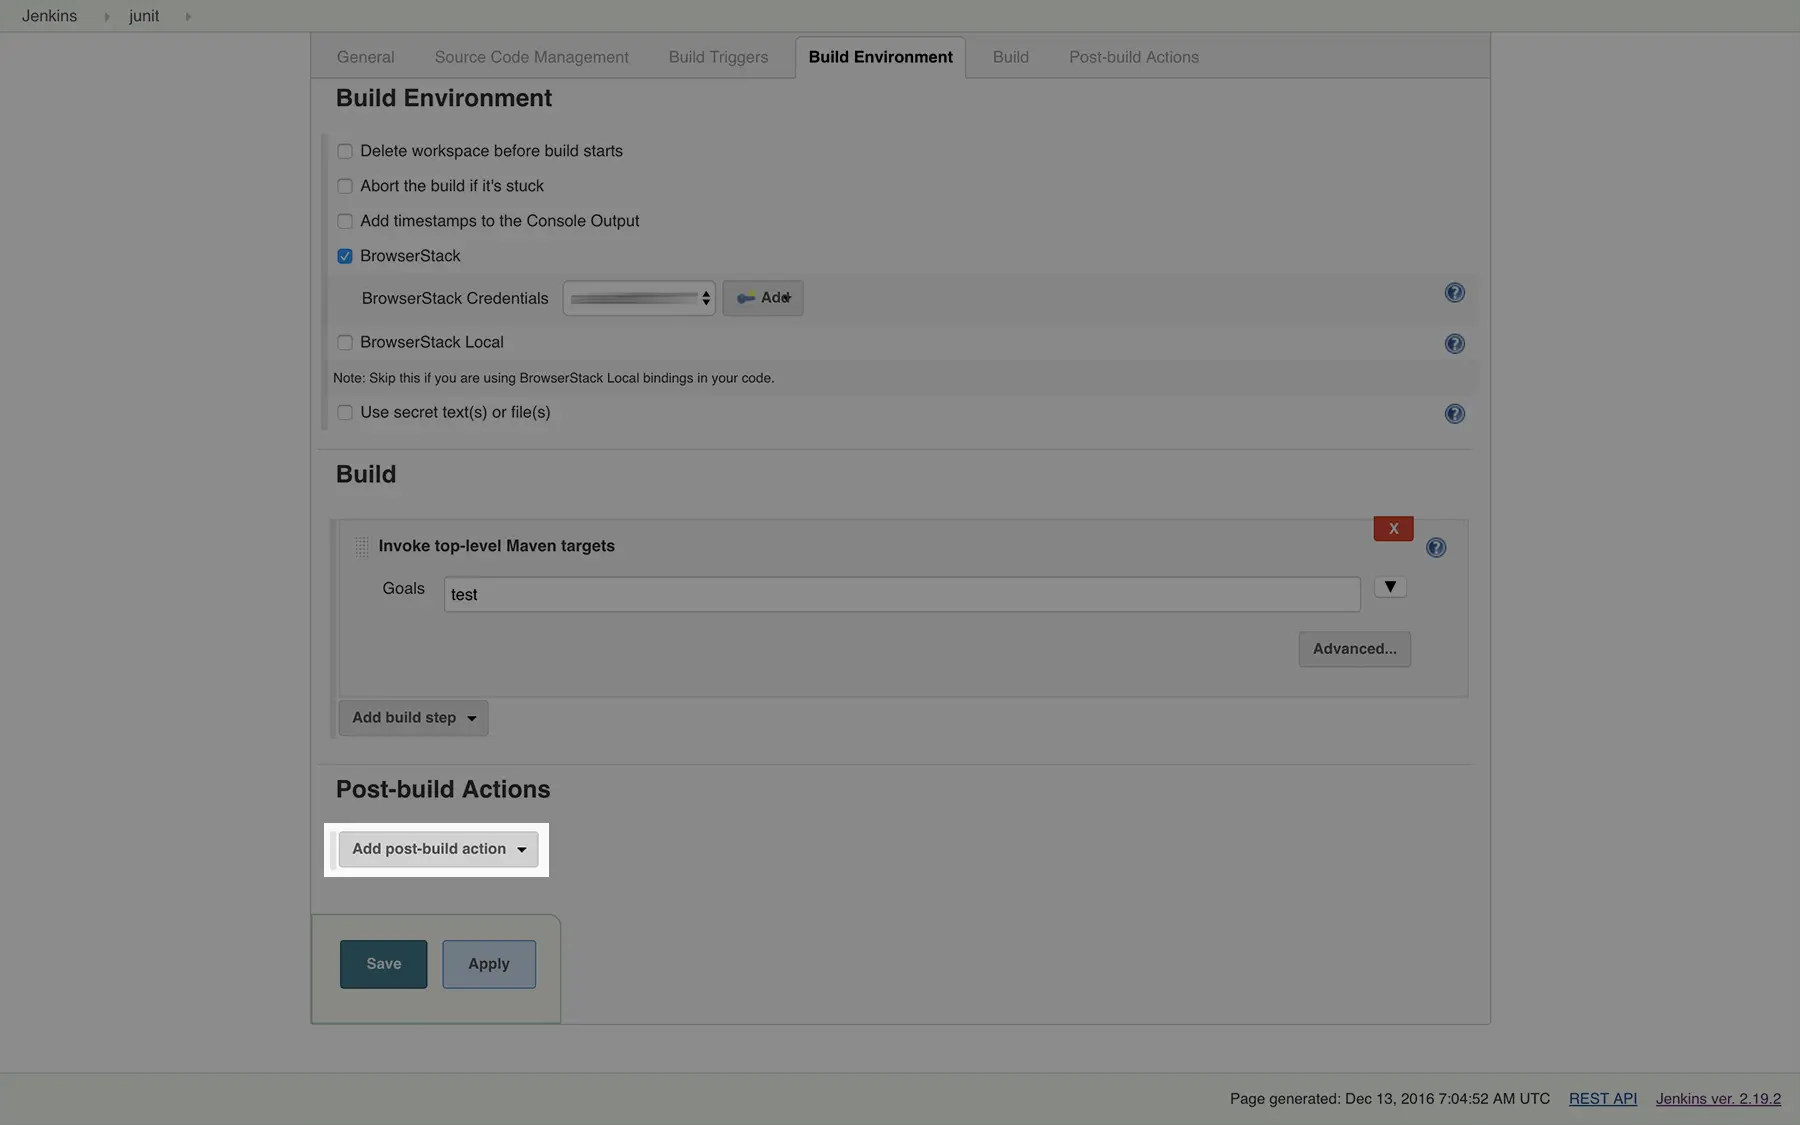Screen dimensions: 1800x1125
Task: Delete the Maven build step with red X
Action: click(1392, 529)
